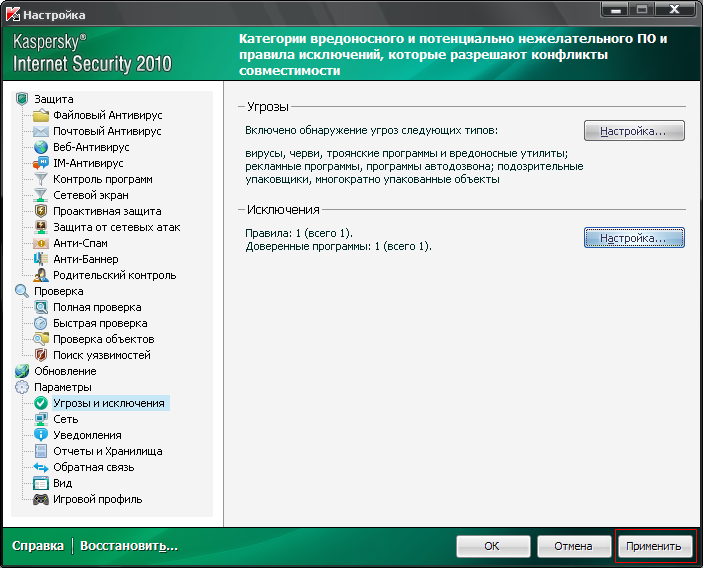
Task: Select Сетевой экран item
Action: (91, 195)
